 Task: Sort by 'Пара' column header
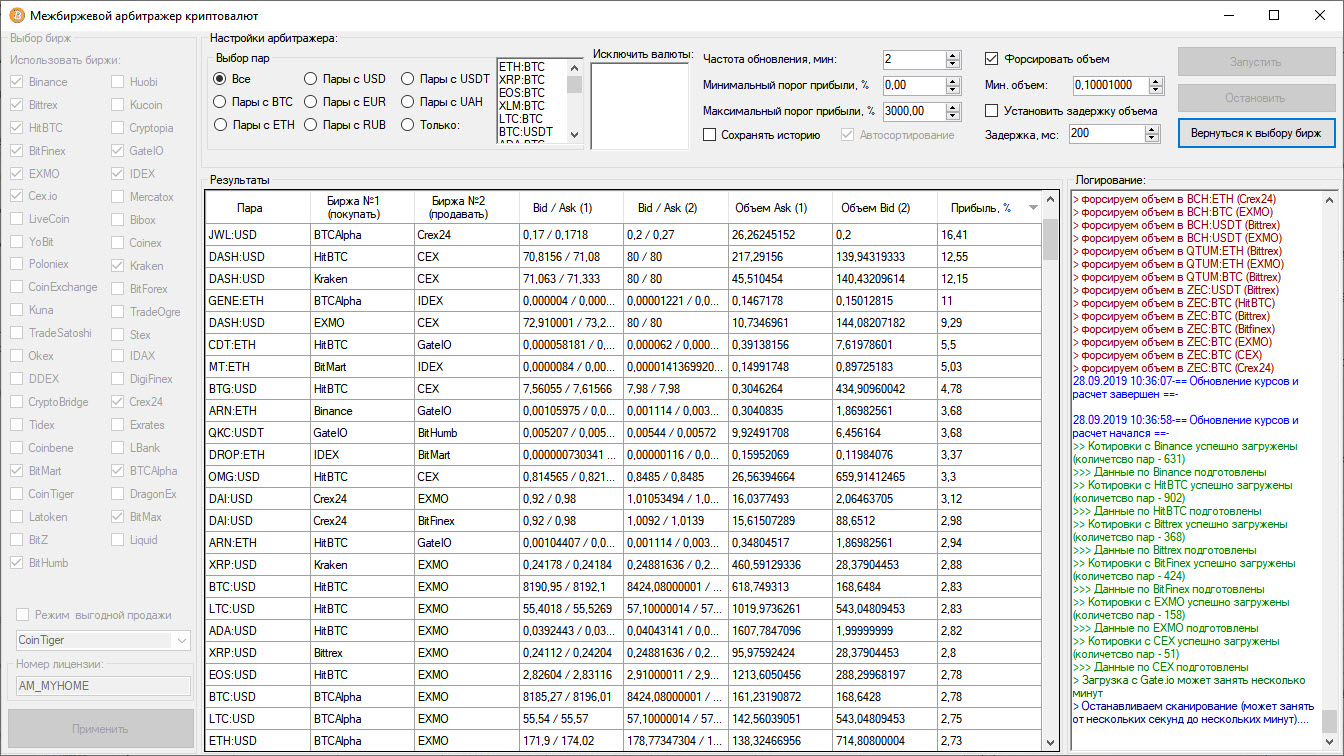point(258,208)
